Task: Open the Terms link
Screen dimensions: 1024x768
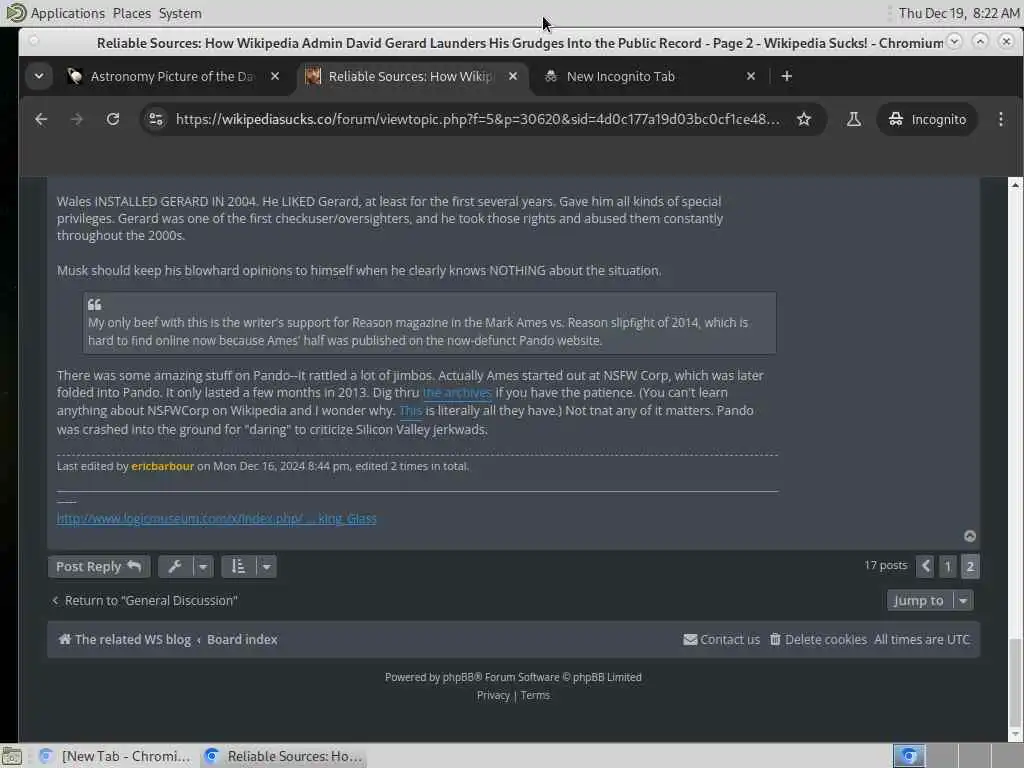Action: (x=536, y=696)
